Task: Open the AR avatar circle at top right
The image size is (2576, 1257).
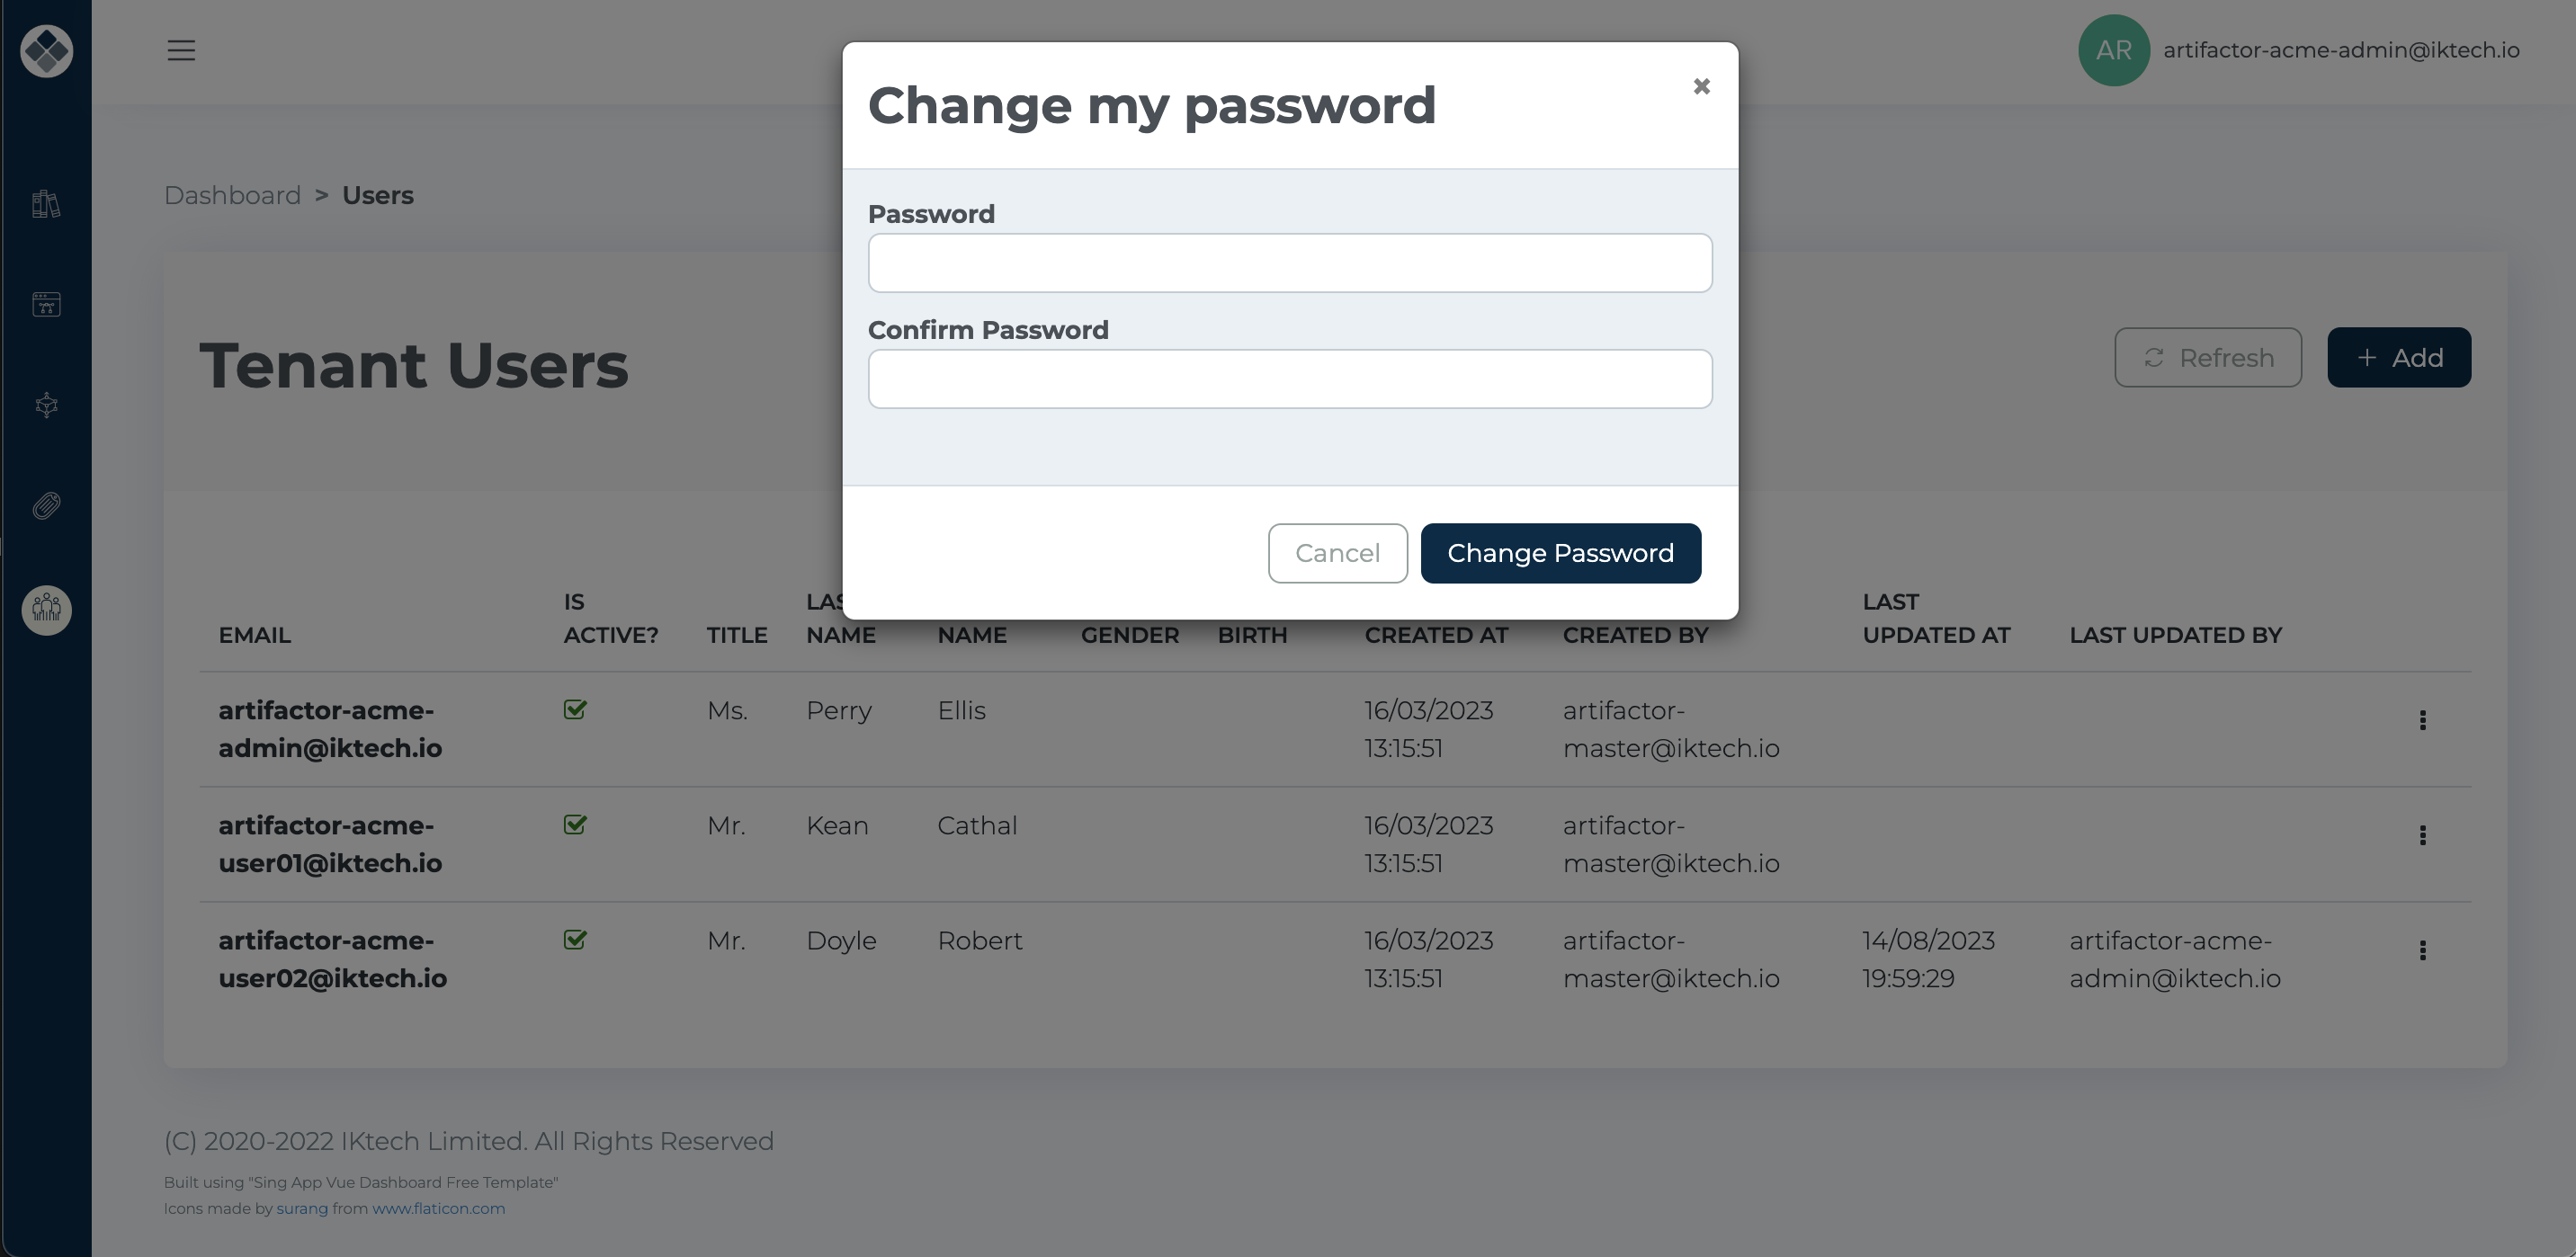Action: tap(2113, 50)
